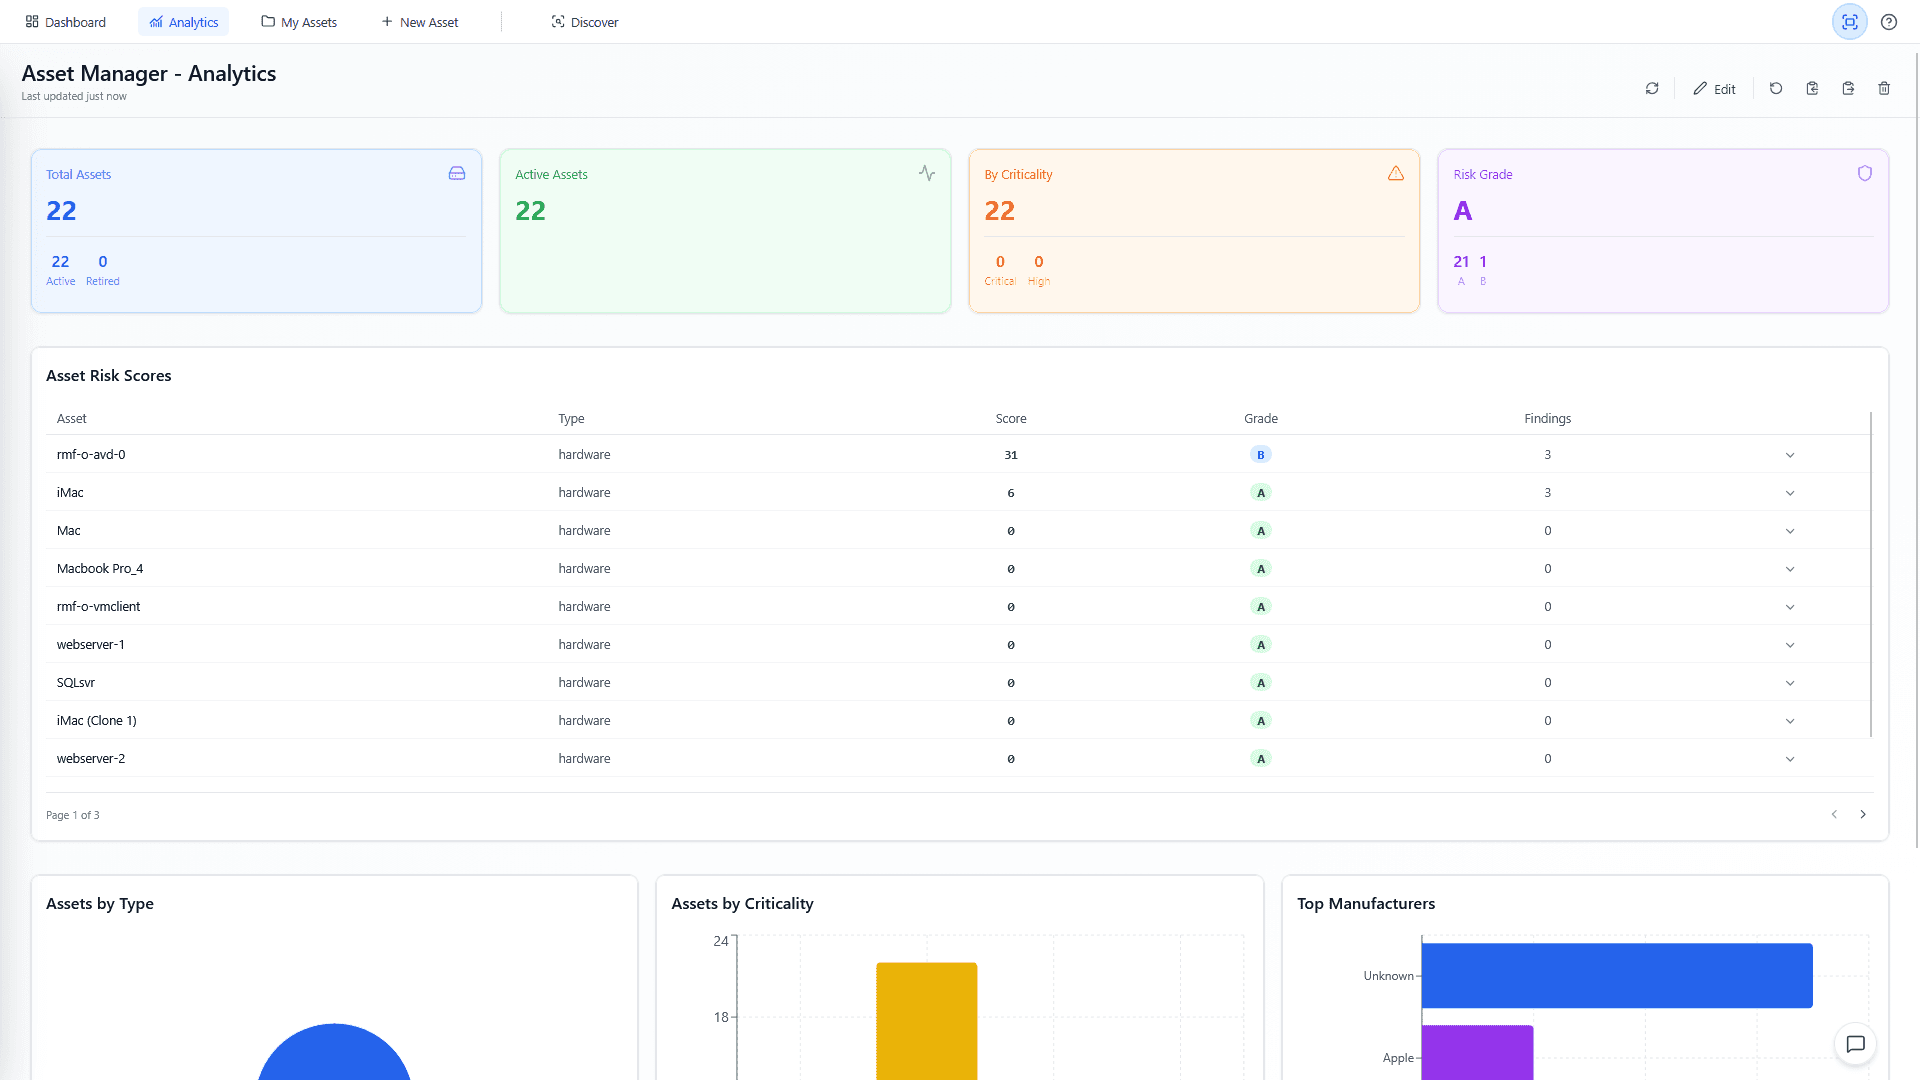Image resolution: width=1920 pixels, height=1080 pixels.
Task: Expand findings for webserver-1
Action: coord(1790,644)
